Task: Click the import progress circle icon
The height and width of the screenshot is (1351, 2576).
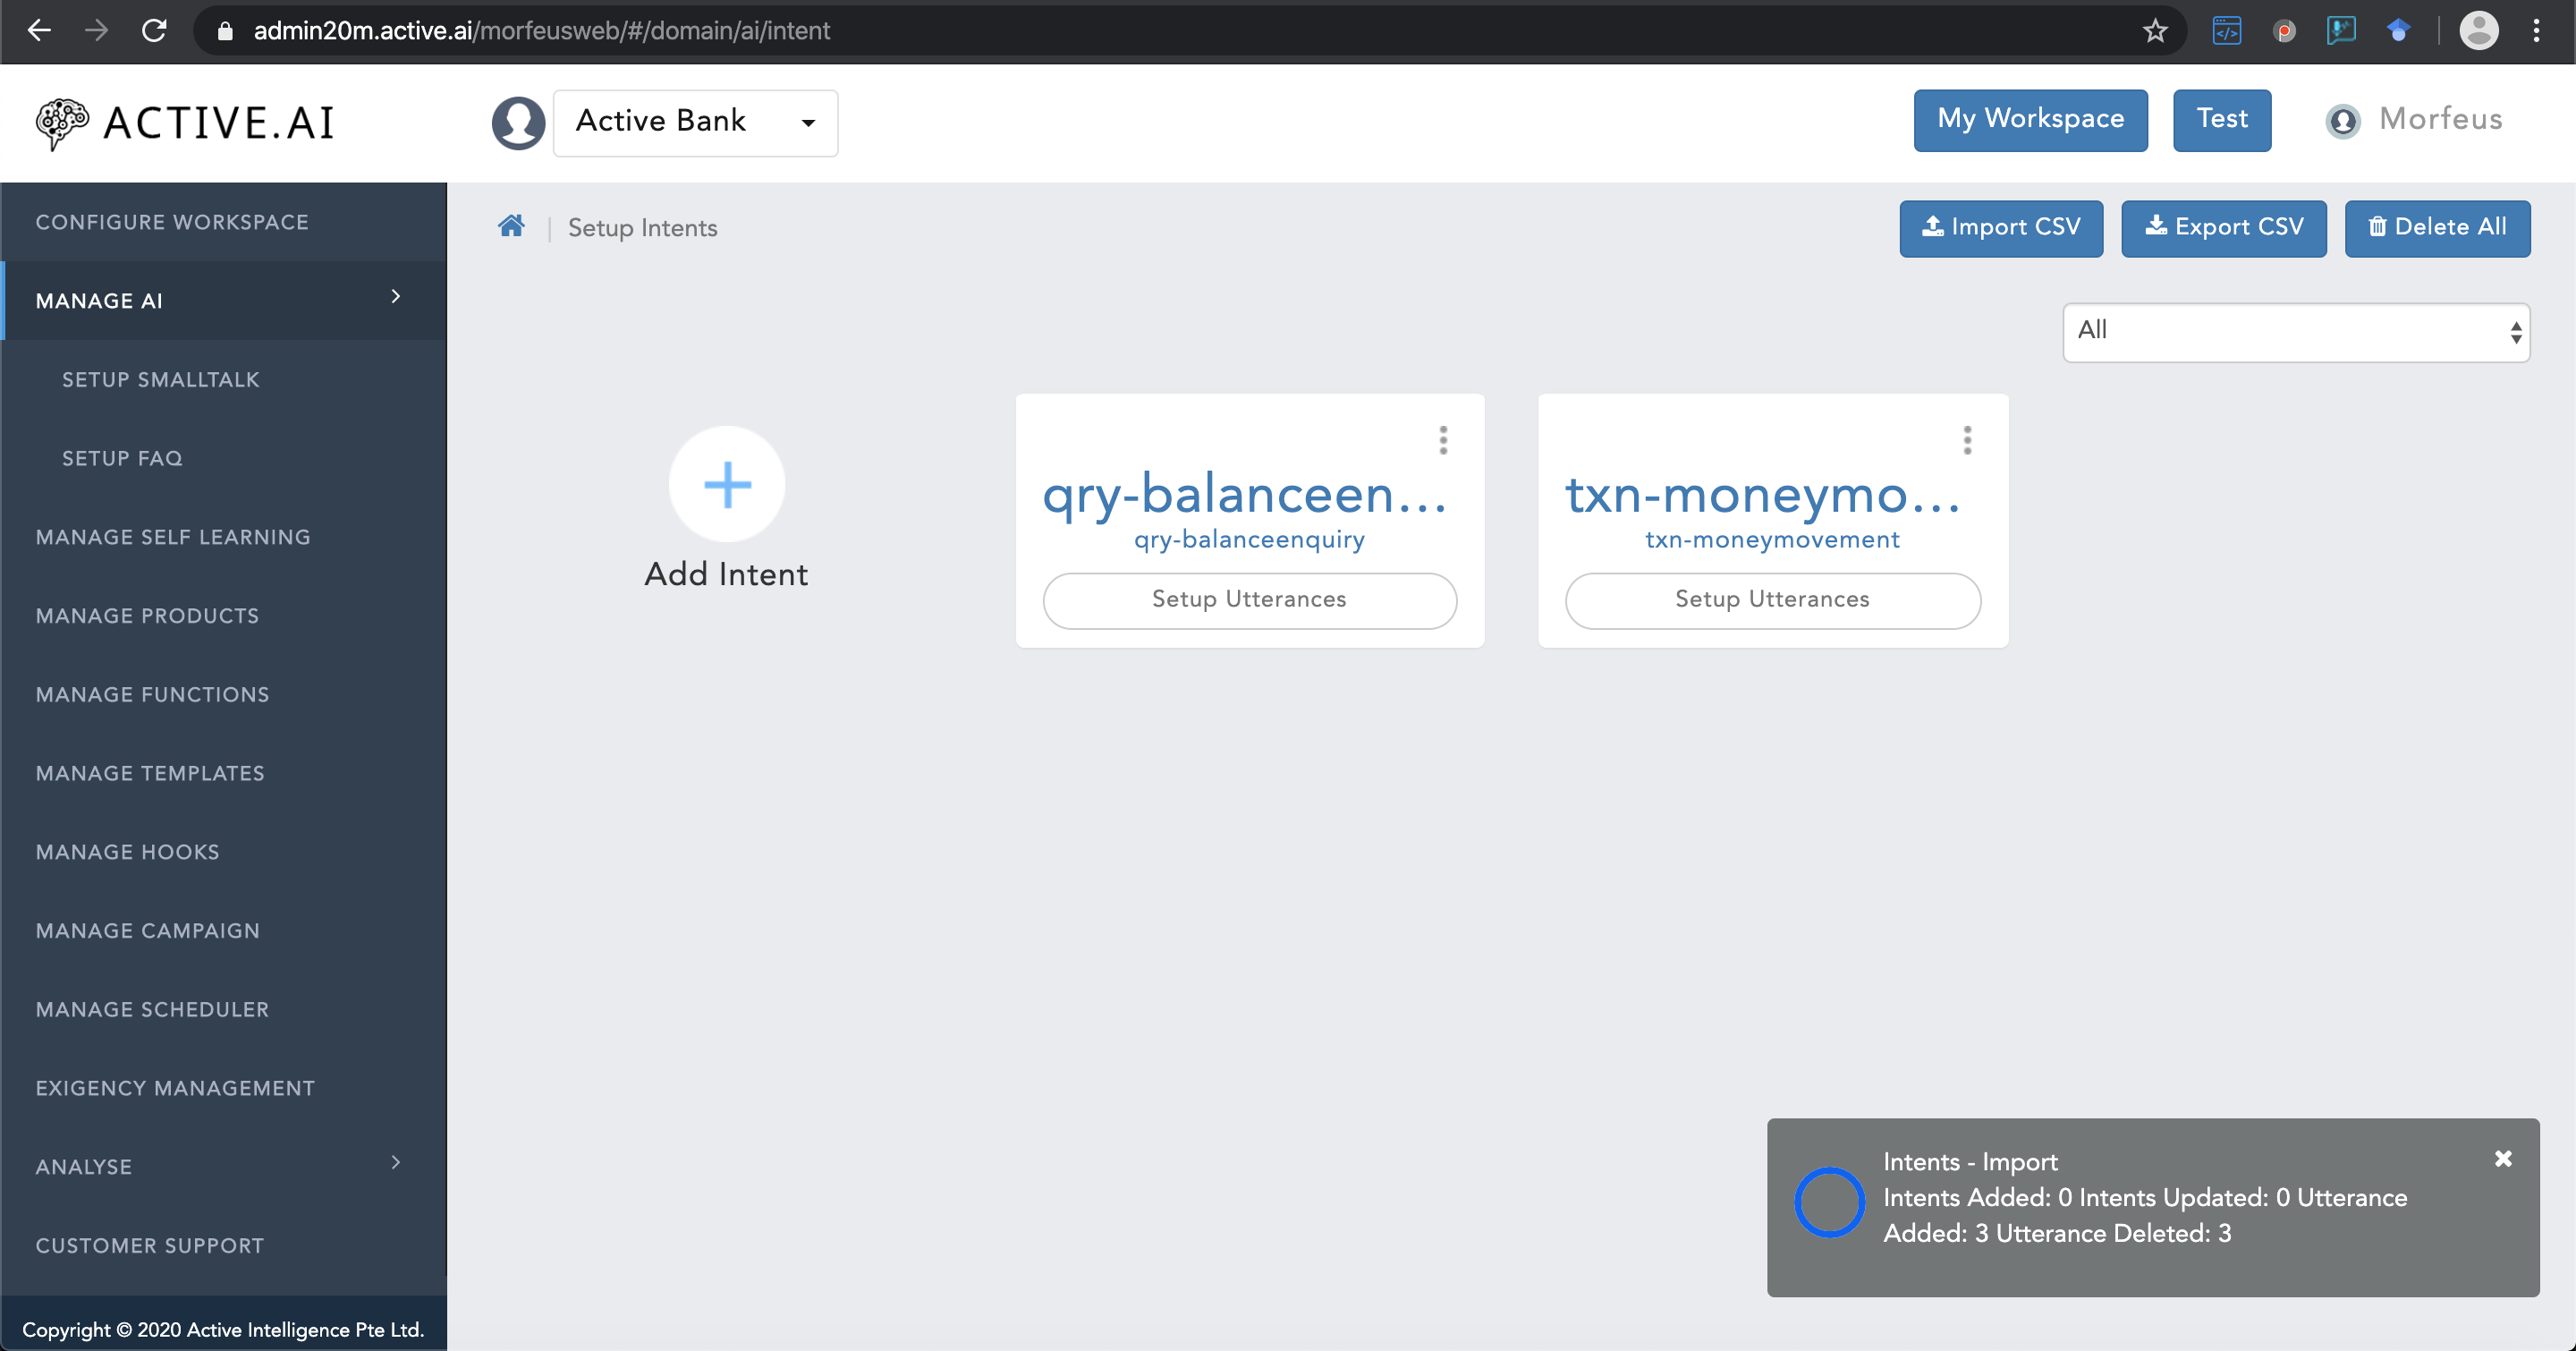Action: pos(1829,1202)
